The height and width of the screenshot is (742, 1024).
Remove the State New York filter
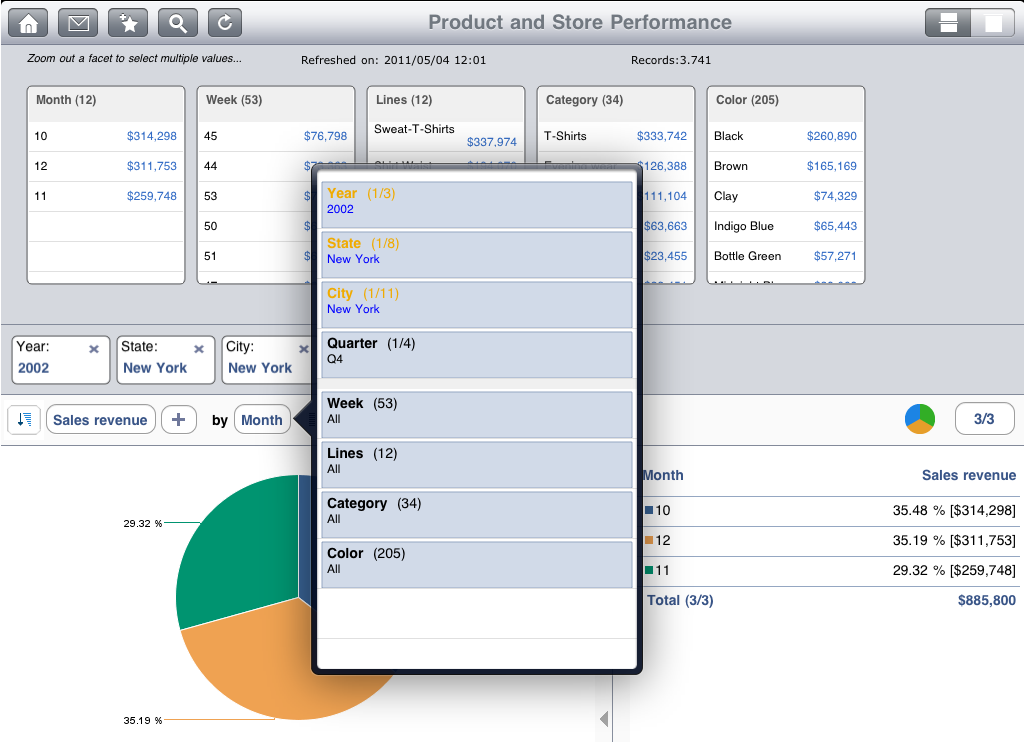point(199,349)
